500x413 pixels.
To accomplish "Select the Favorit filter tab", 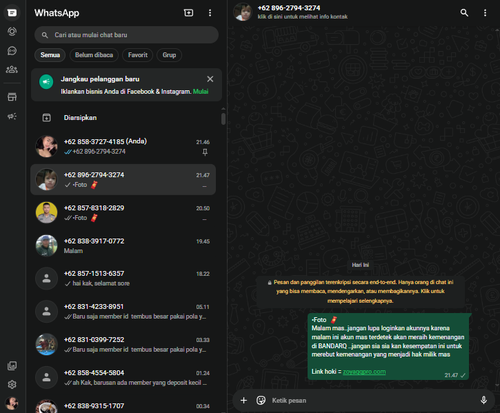I will tap(138, 55).
